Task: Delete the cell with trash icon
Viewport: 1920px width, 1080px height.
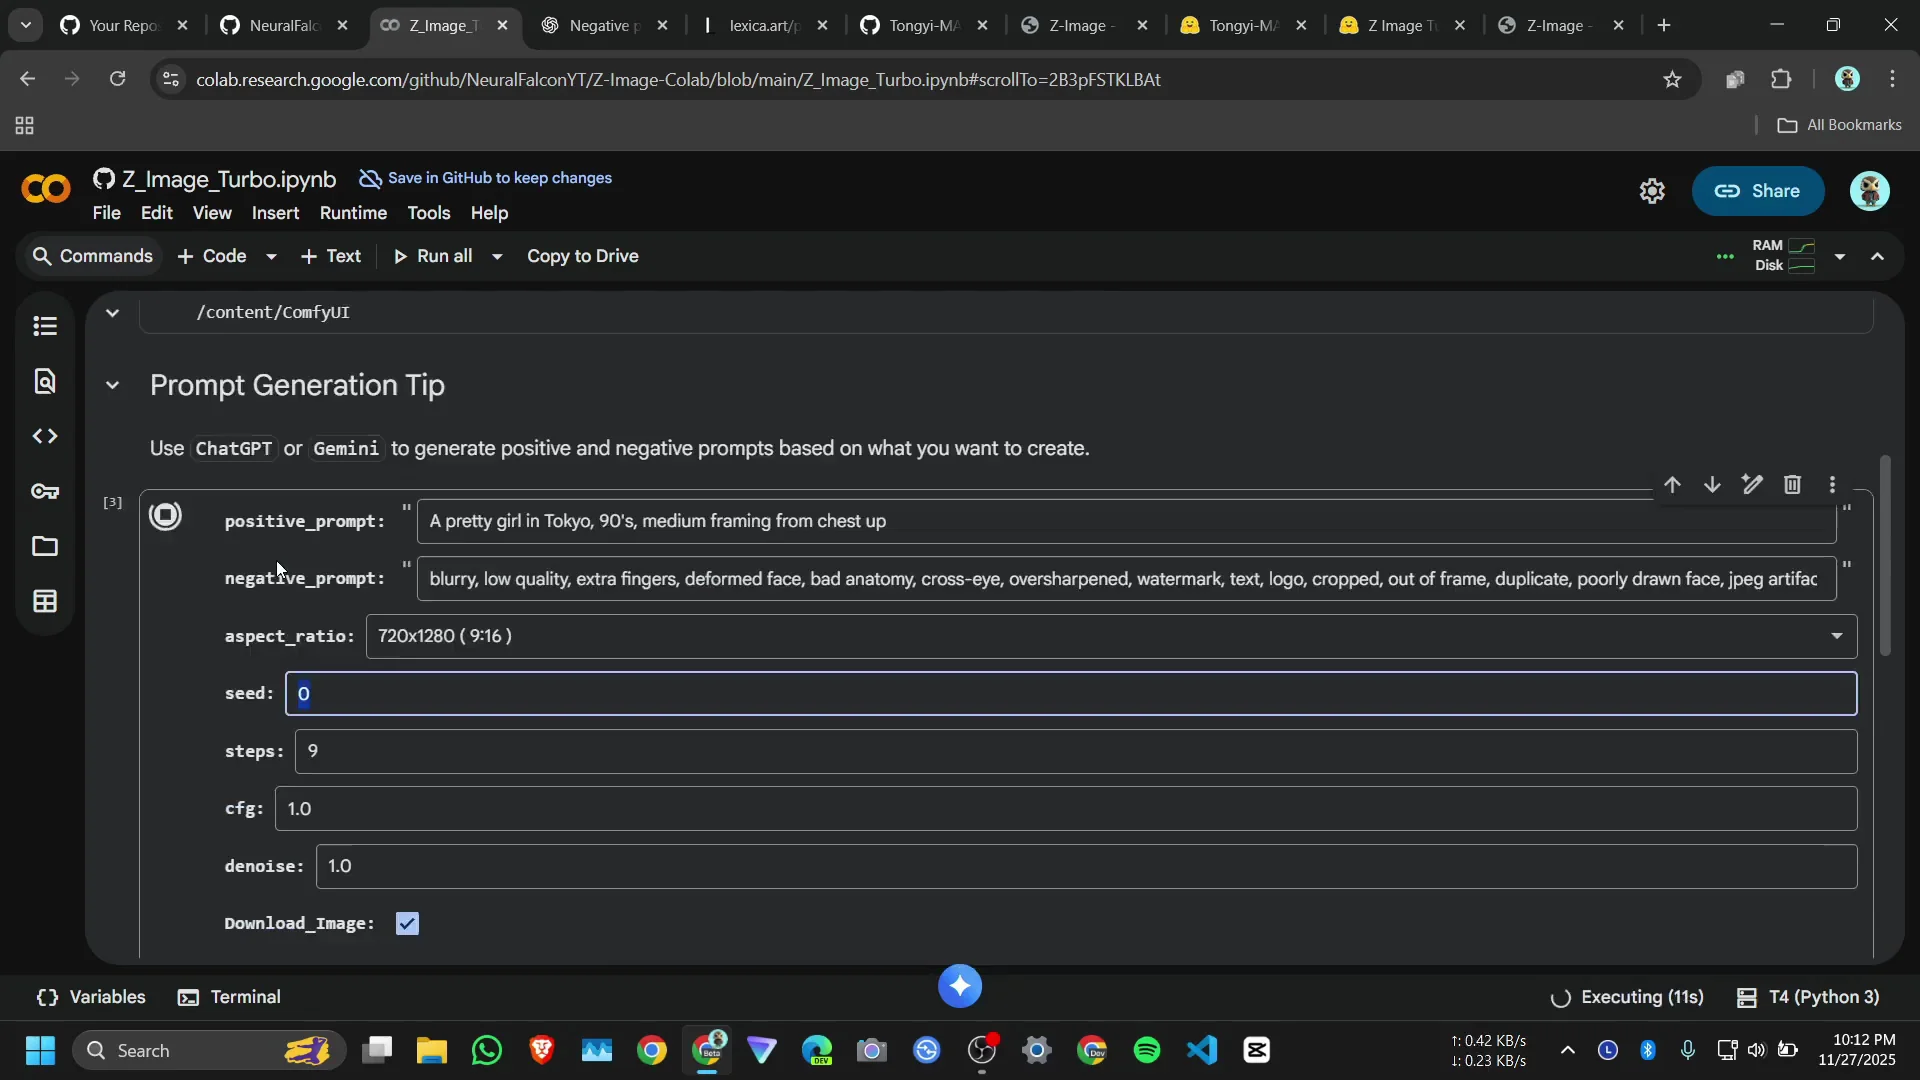Action: click(1792, 485)
